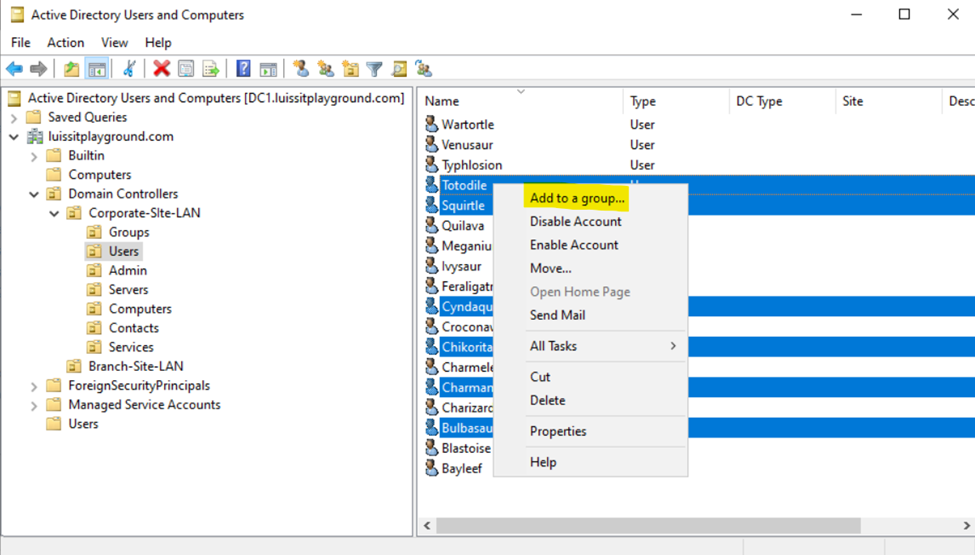Click the Properties toolbar icon
Screen dimensions: 975x555
point(186,69)
